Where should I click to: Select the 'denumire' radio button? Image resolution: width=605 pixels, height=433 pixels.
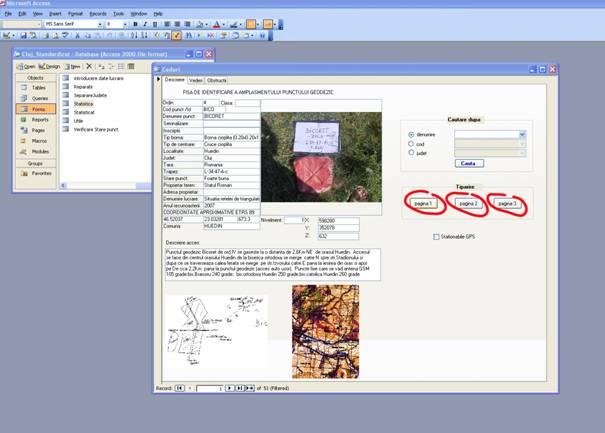[411, 134]
